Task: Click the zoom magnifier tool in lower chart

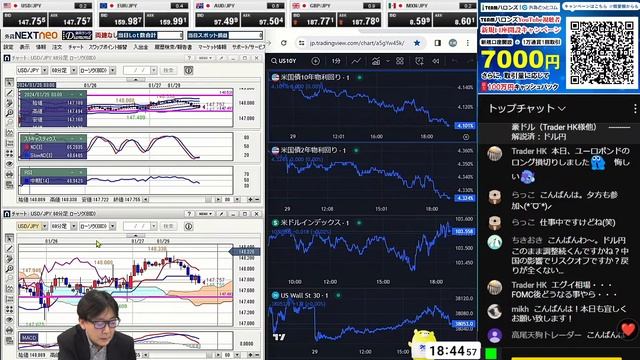Action: pyautogui.click(x=9, y=269)
